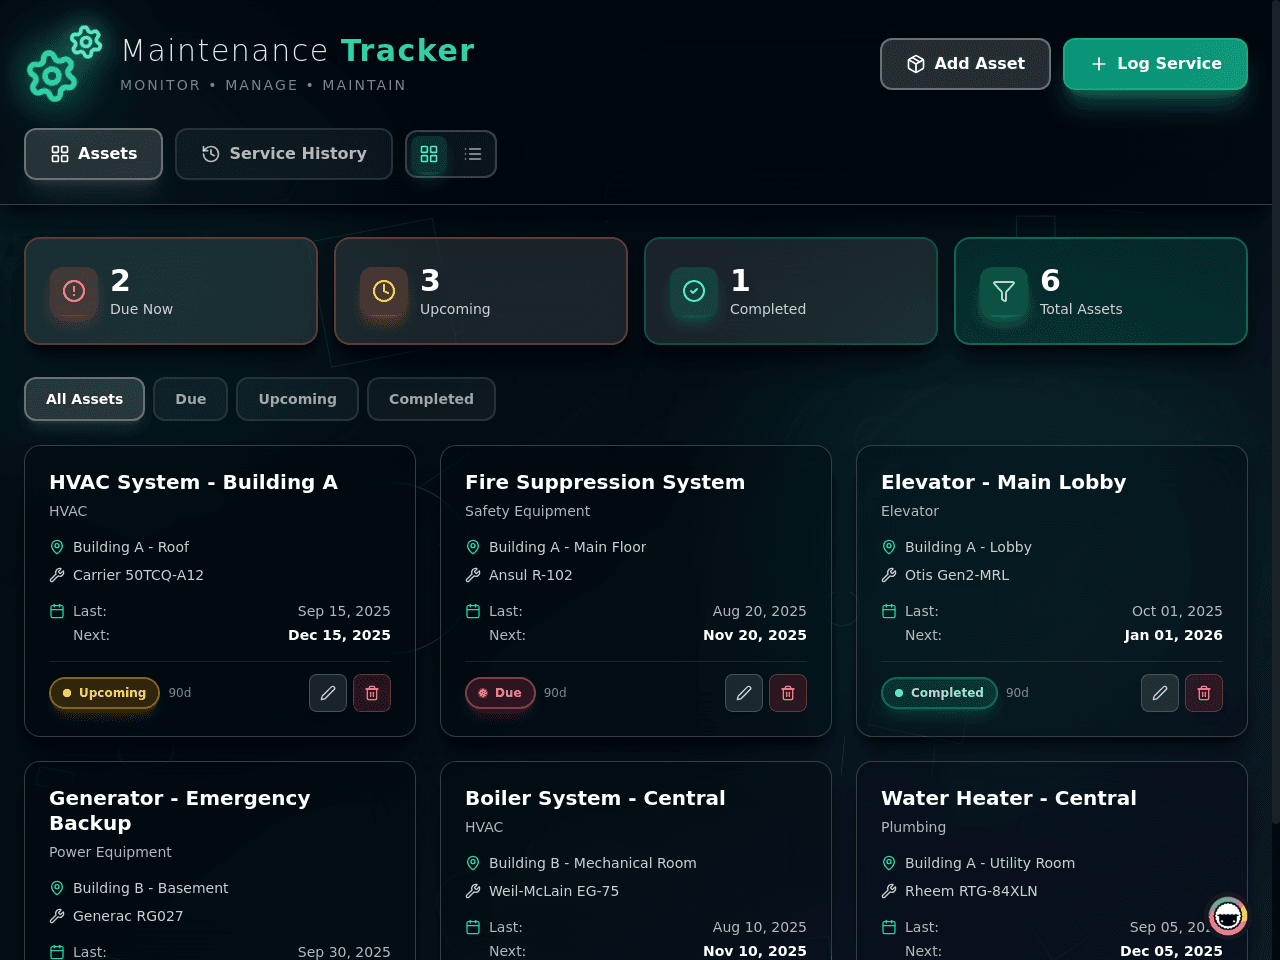The height and width of the screenshot is (960, 1280).
Task: Switch to grid view layout
Action: click(429, 154)
